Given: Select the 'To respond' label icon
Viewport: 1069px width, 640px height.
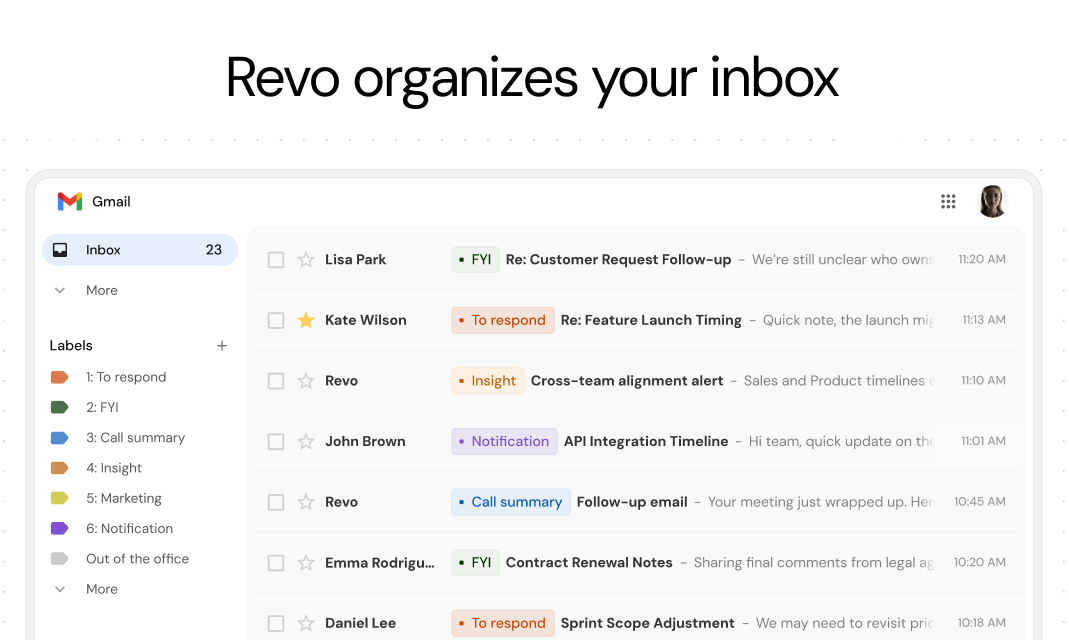Looking at the screenshot, I should pos(59,377).
